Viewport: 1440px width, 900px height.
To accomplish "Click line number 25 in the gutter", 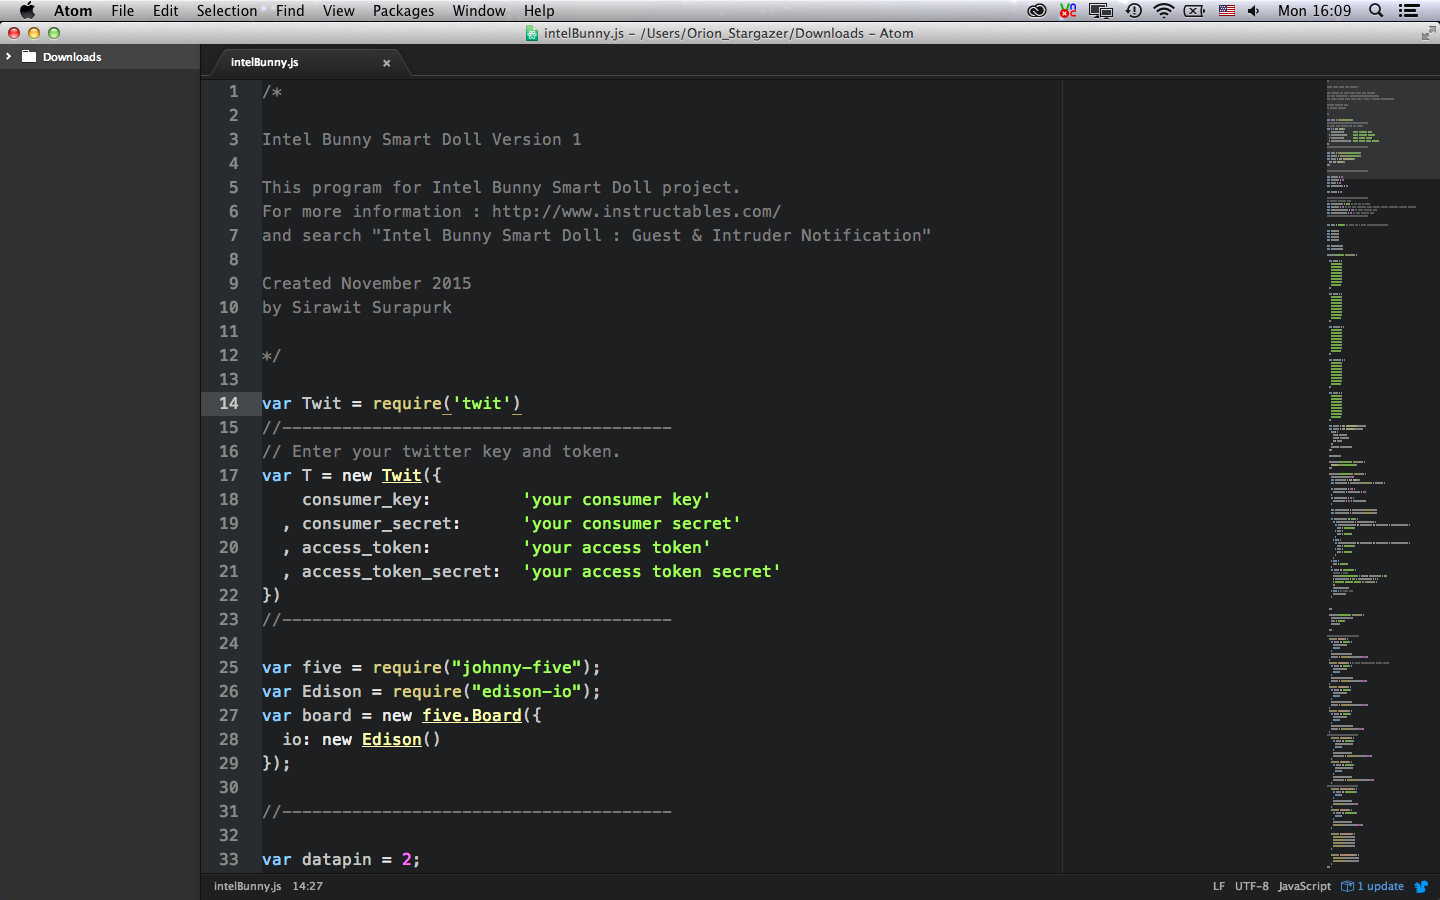I will (229, 667).
